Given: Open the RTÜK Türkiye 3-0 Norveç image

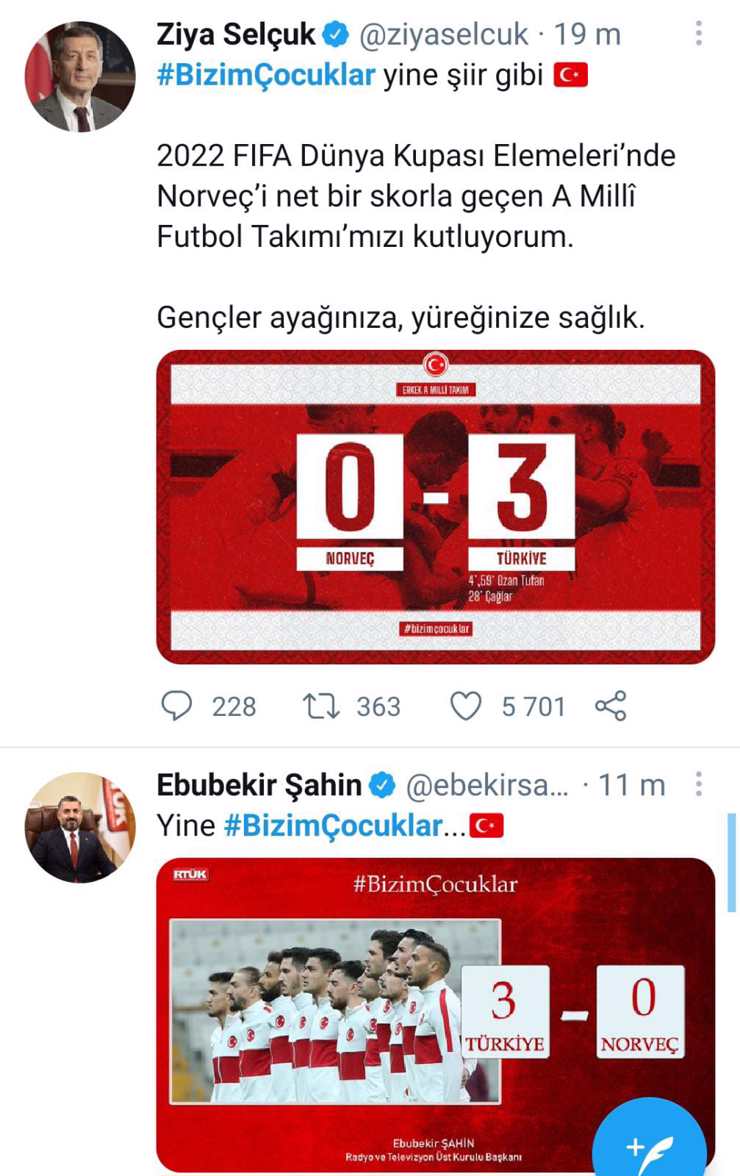Looking at the screenshot, I should pyautogui.click(x=436, y=1016).
